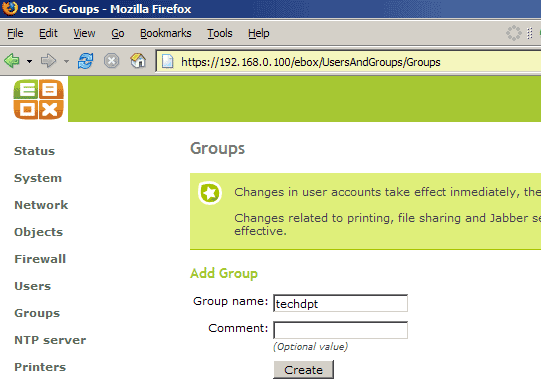
Task: Click the Comment input field
Action: point(341,330)
